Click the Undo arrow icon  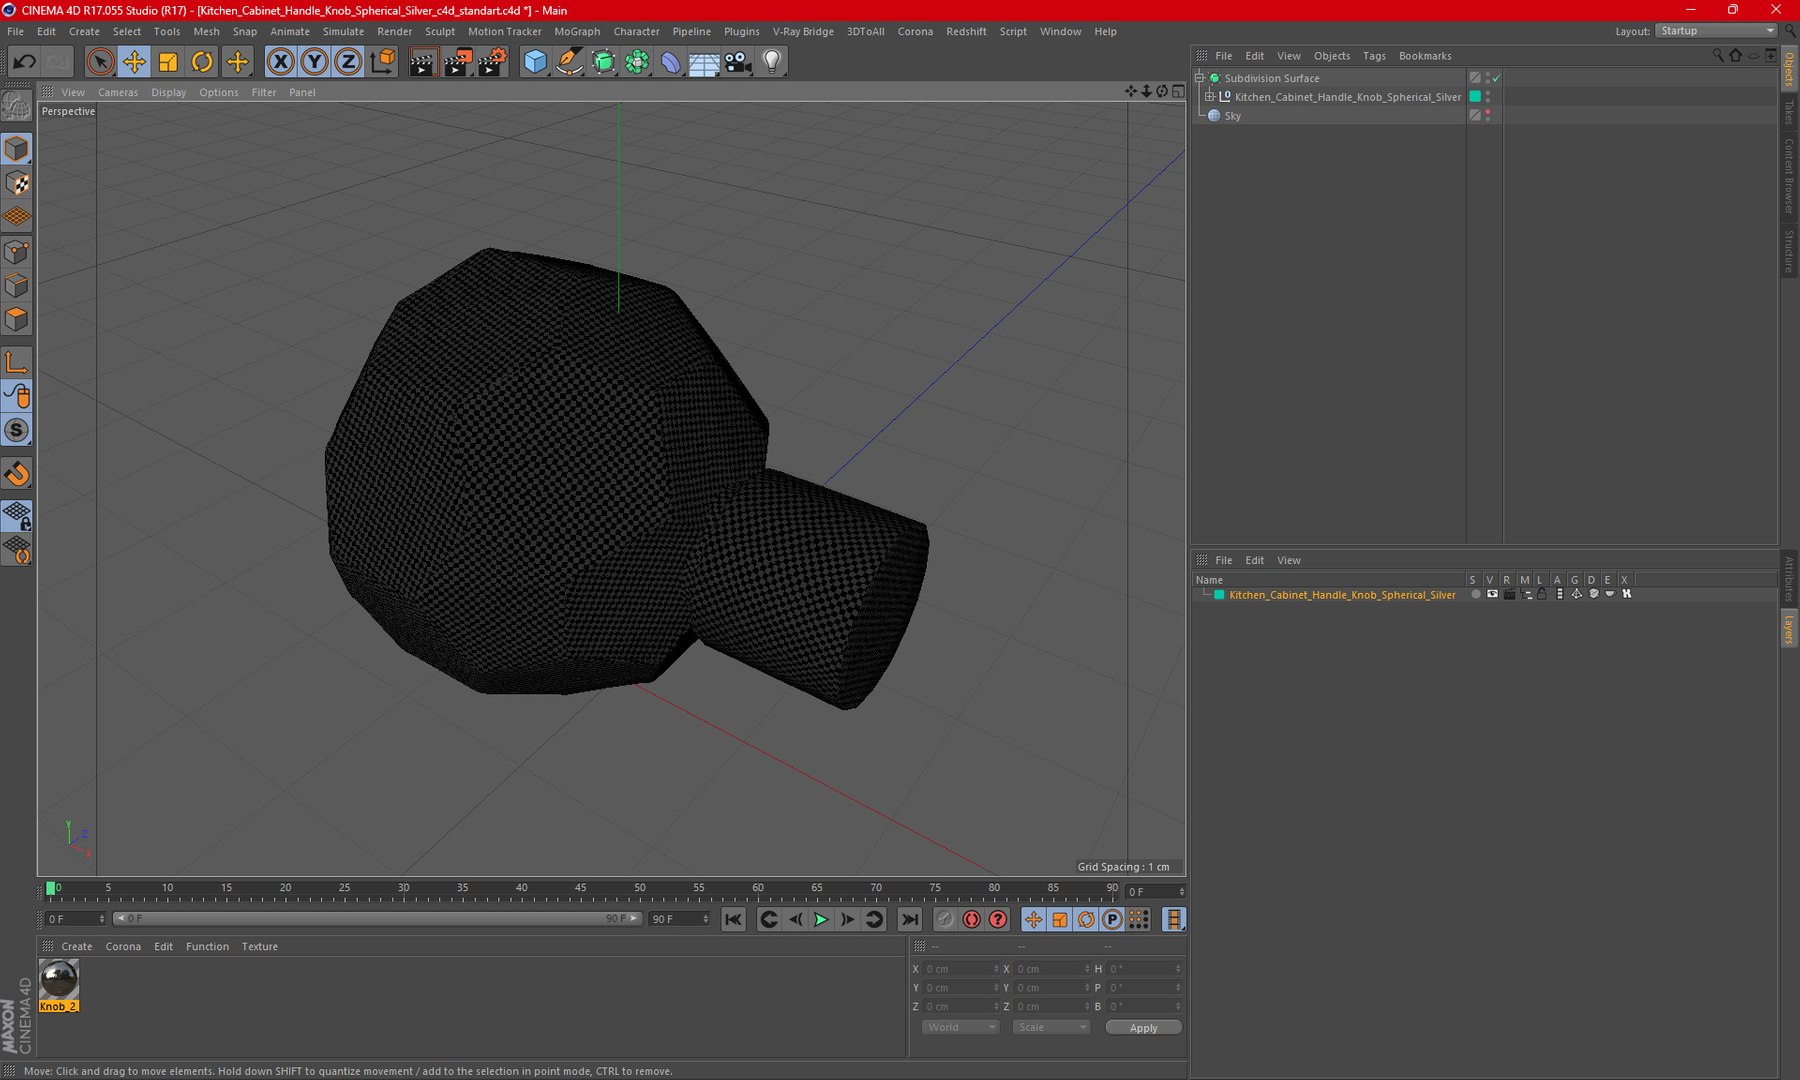24,62
